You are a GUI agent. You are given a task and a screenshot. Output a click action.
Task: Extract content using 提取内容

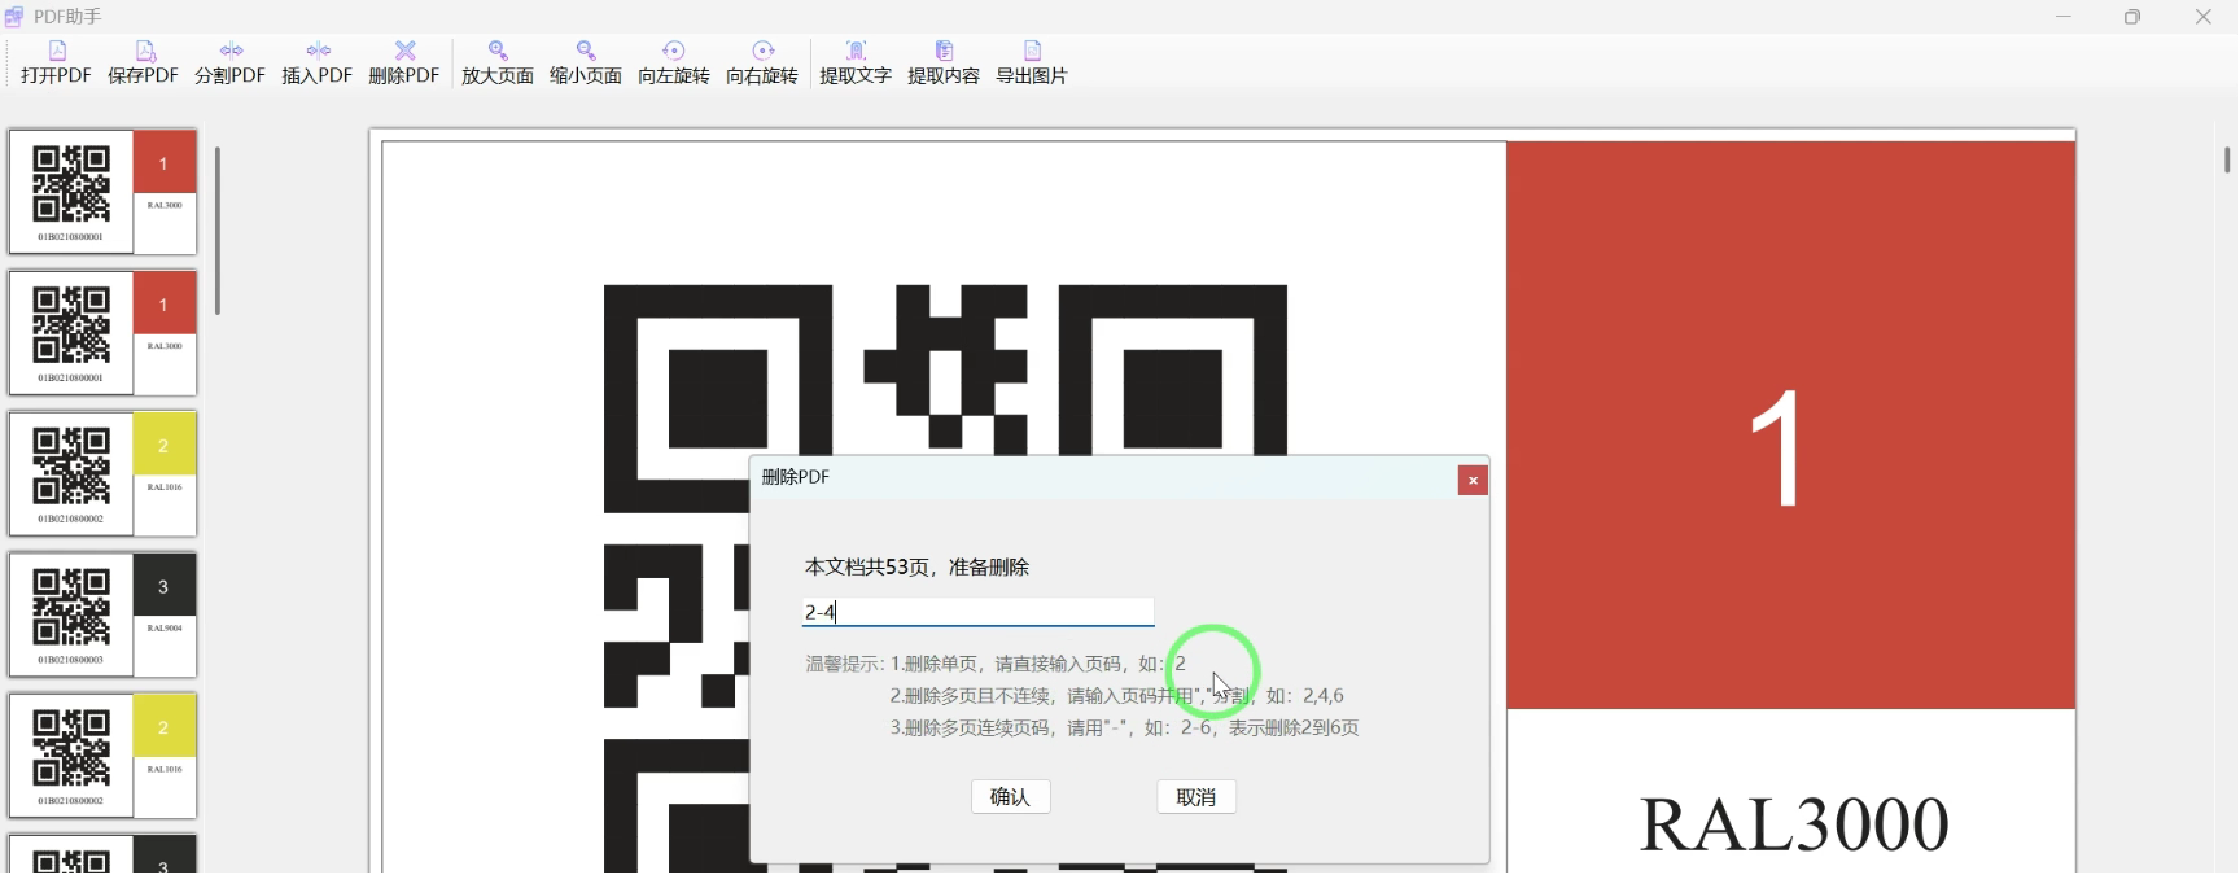pyautogui.click(x=943, y=62)
